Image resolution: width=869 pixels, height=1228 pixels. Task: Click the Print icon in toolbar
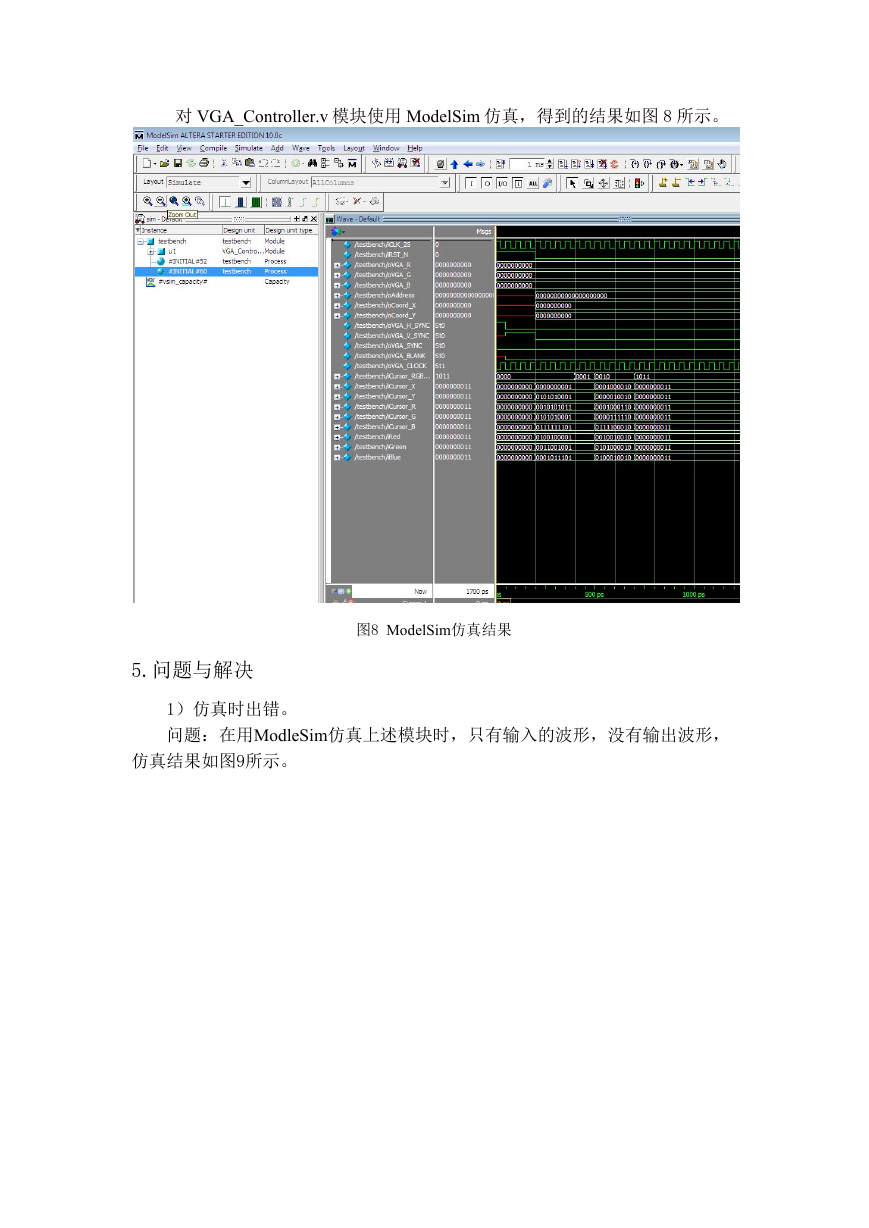204,162
